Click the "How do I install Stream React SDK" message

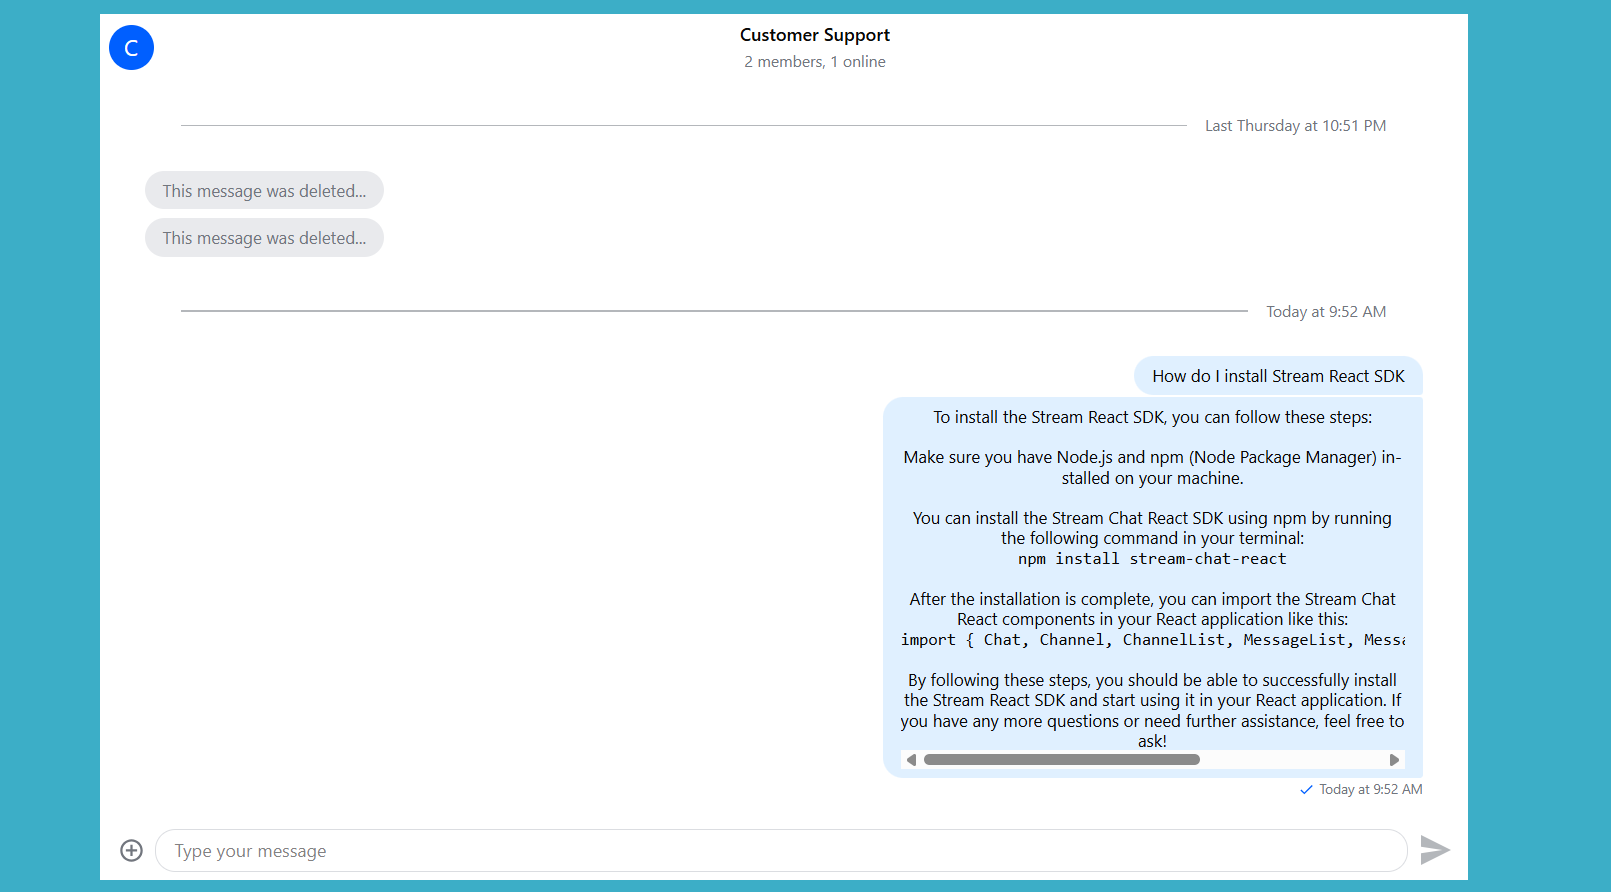(1278, 376)
